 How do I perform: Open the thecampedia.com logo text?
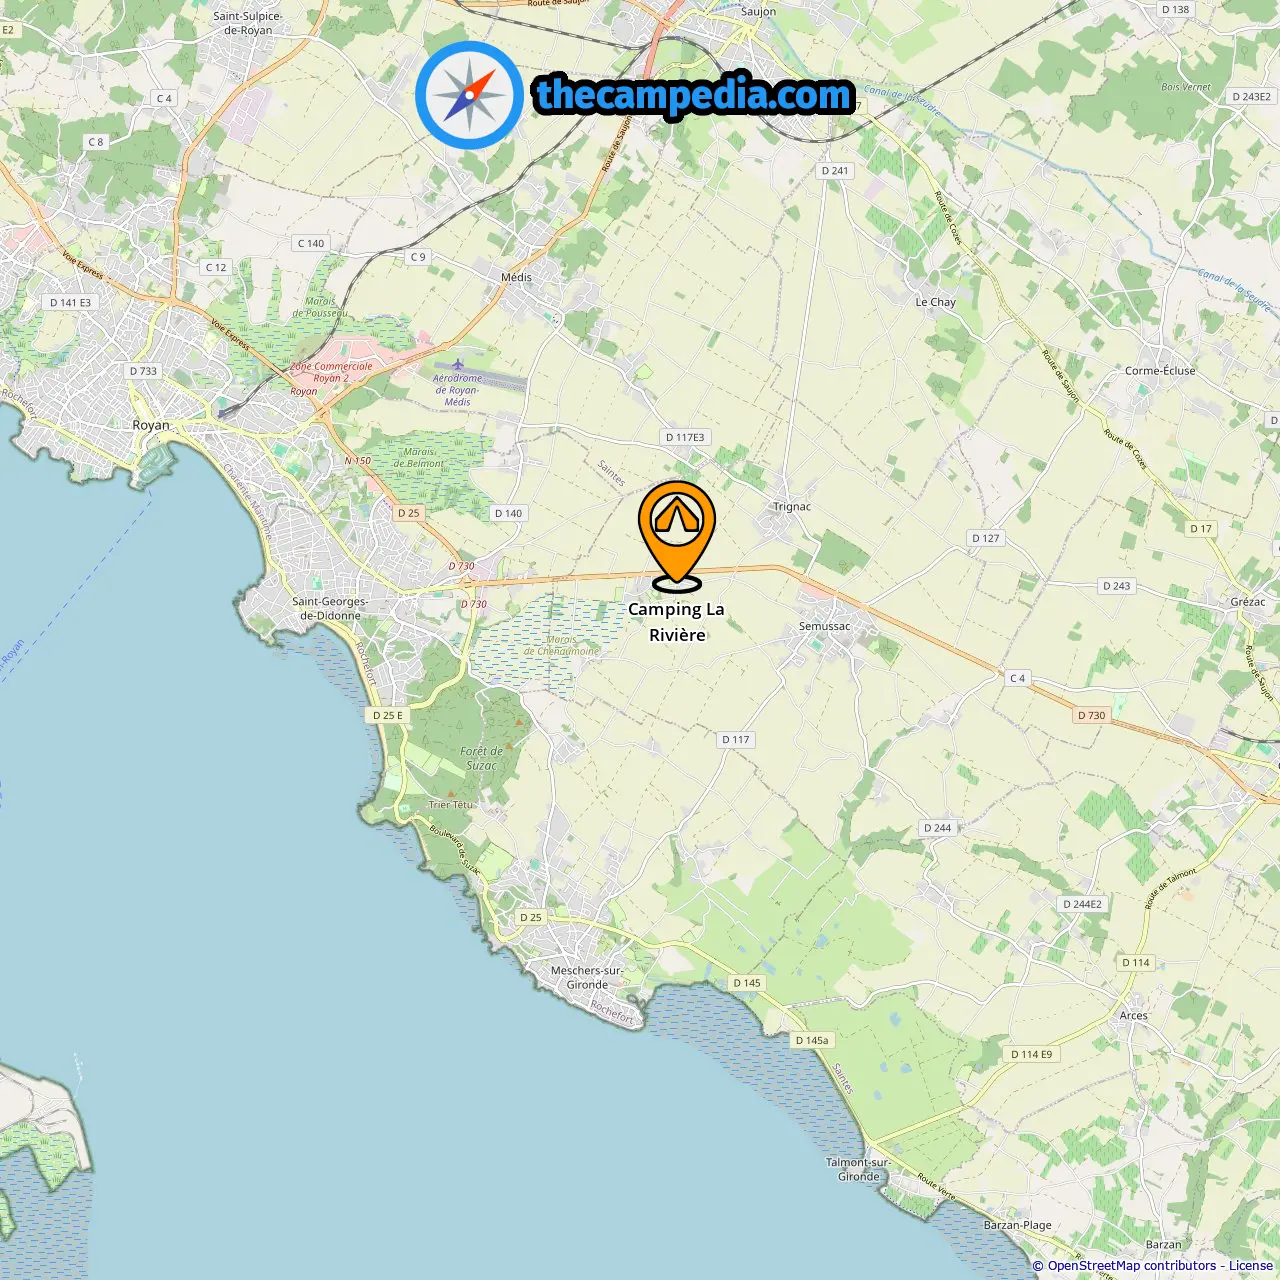pyautogui.click(x=694, y=95)
